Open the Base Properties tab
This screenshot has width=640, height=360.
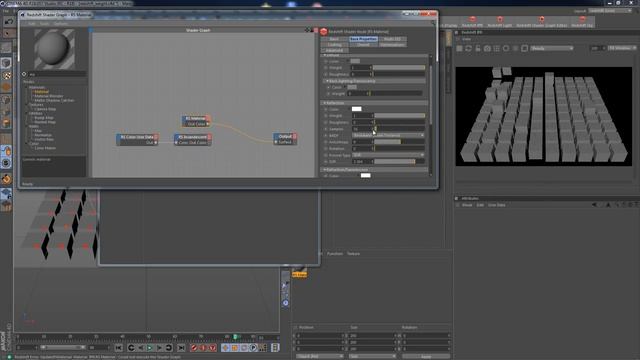[x=363, y=39]
